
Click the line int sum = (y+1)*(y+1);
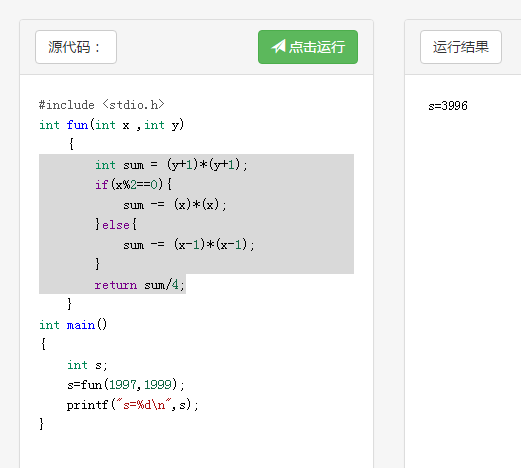point(171,165)
